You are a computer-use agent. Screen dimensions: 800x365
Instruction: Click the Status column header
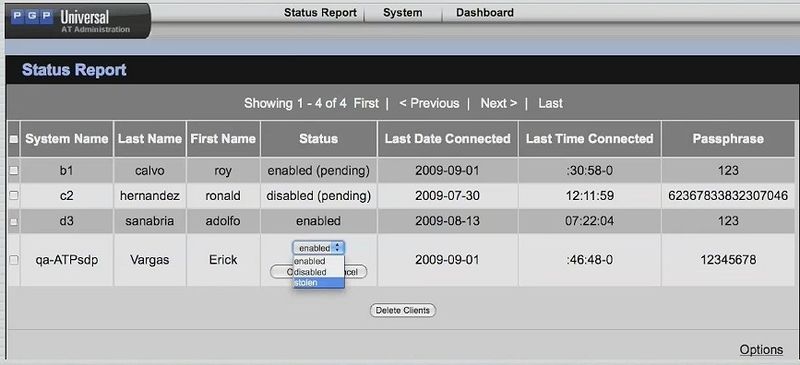point(318,139)
